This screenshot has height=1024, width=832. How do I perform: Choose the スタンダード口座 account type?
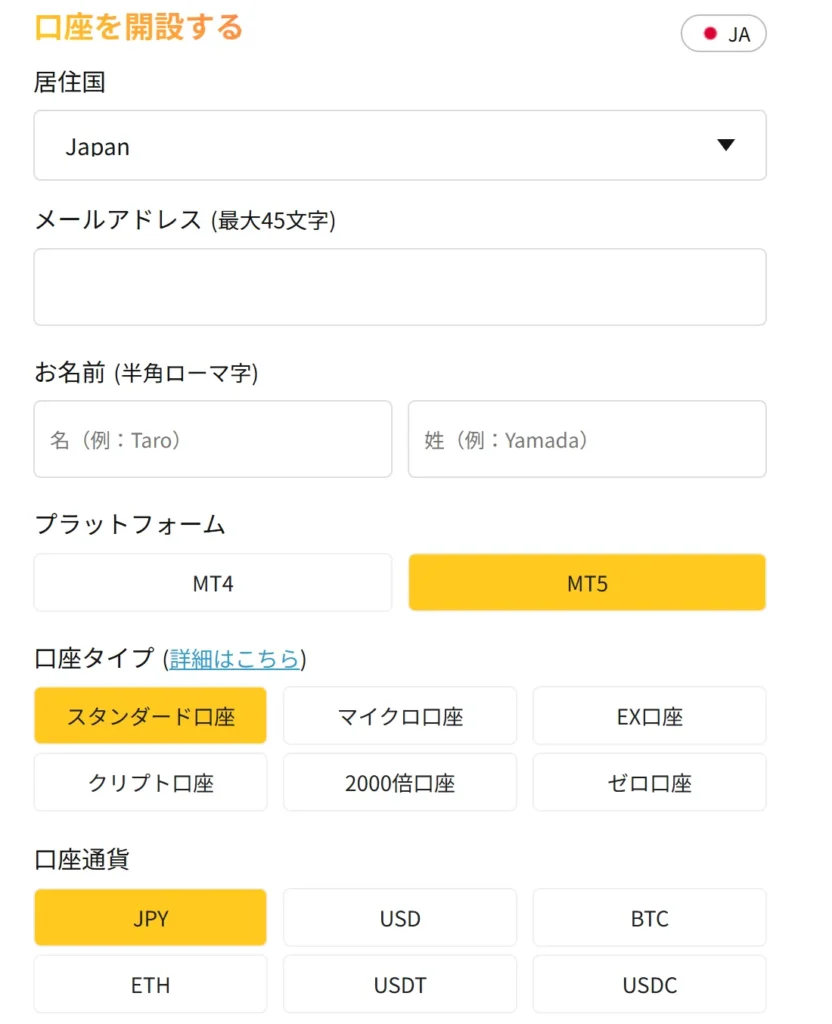(x=150, y=716)
